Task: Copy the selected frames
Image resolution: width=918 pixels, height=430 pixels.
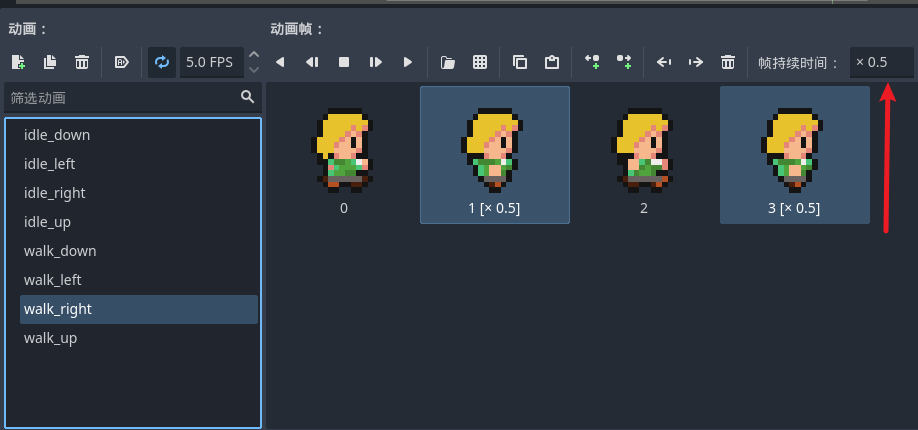Action: pyautogui.click(x=520, y=62)
